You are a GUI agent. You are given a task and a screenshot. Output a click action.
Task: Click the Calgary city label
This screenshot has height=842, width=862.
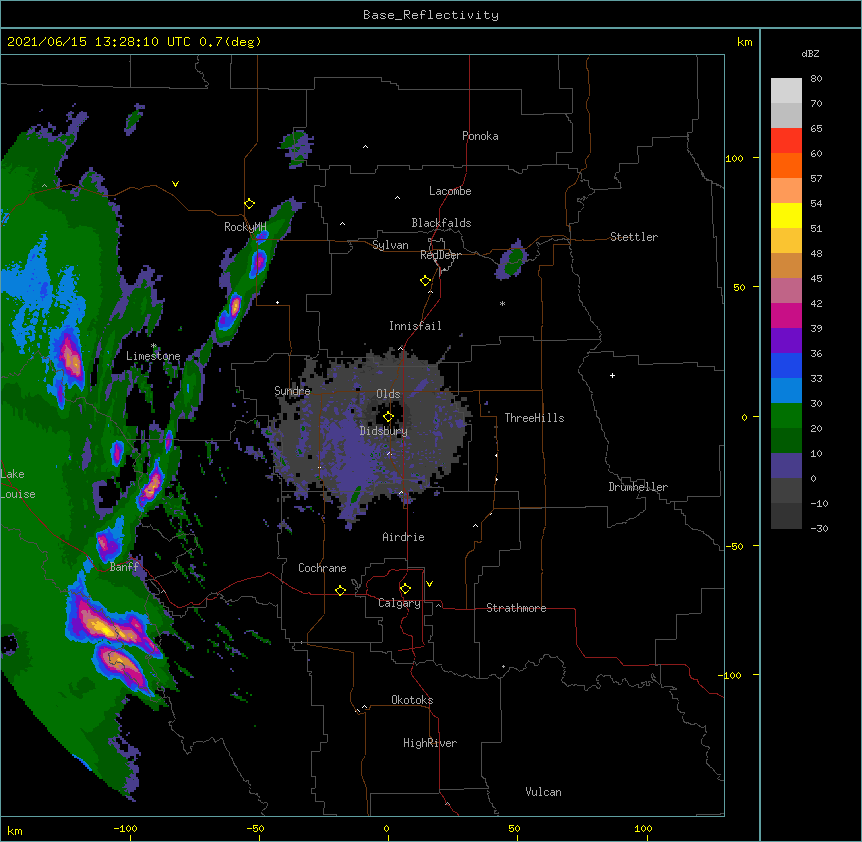(x=399, y=603)
